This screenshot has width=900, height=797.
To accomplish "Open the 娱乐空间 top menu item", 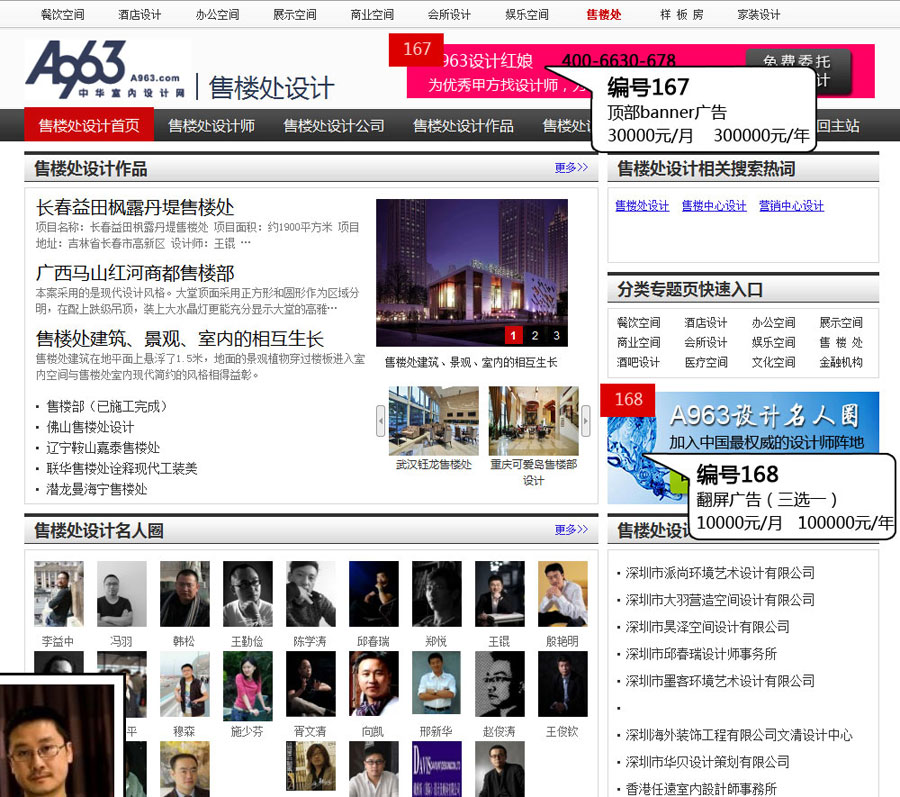I will (526, 14).
